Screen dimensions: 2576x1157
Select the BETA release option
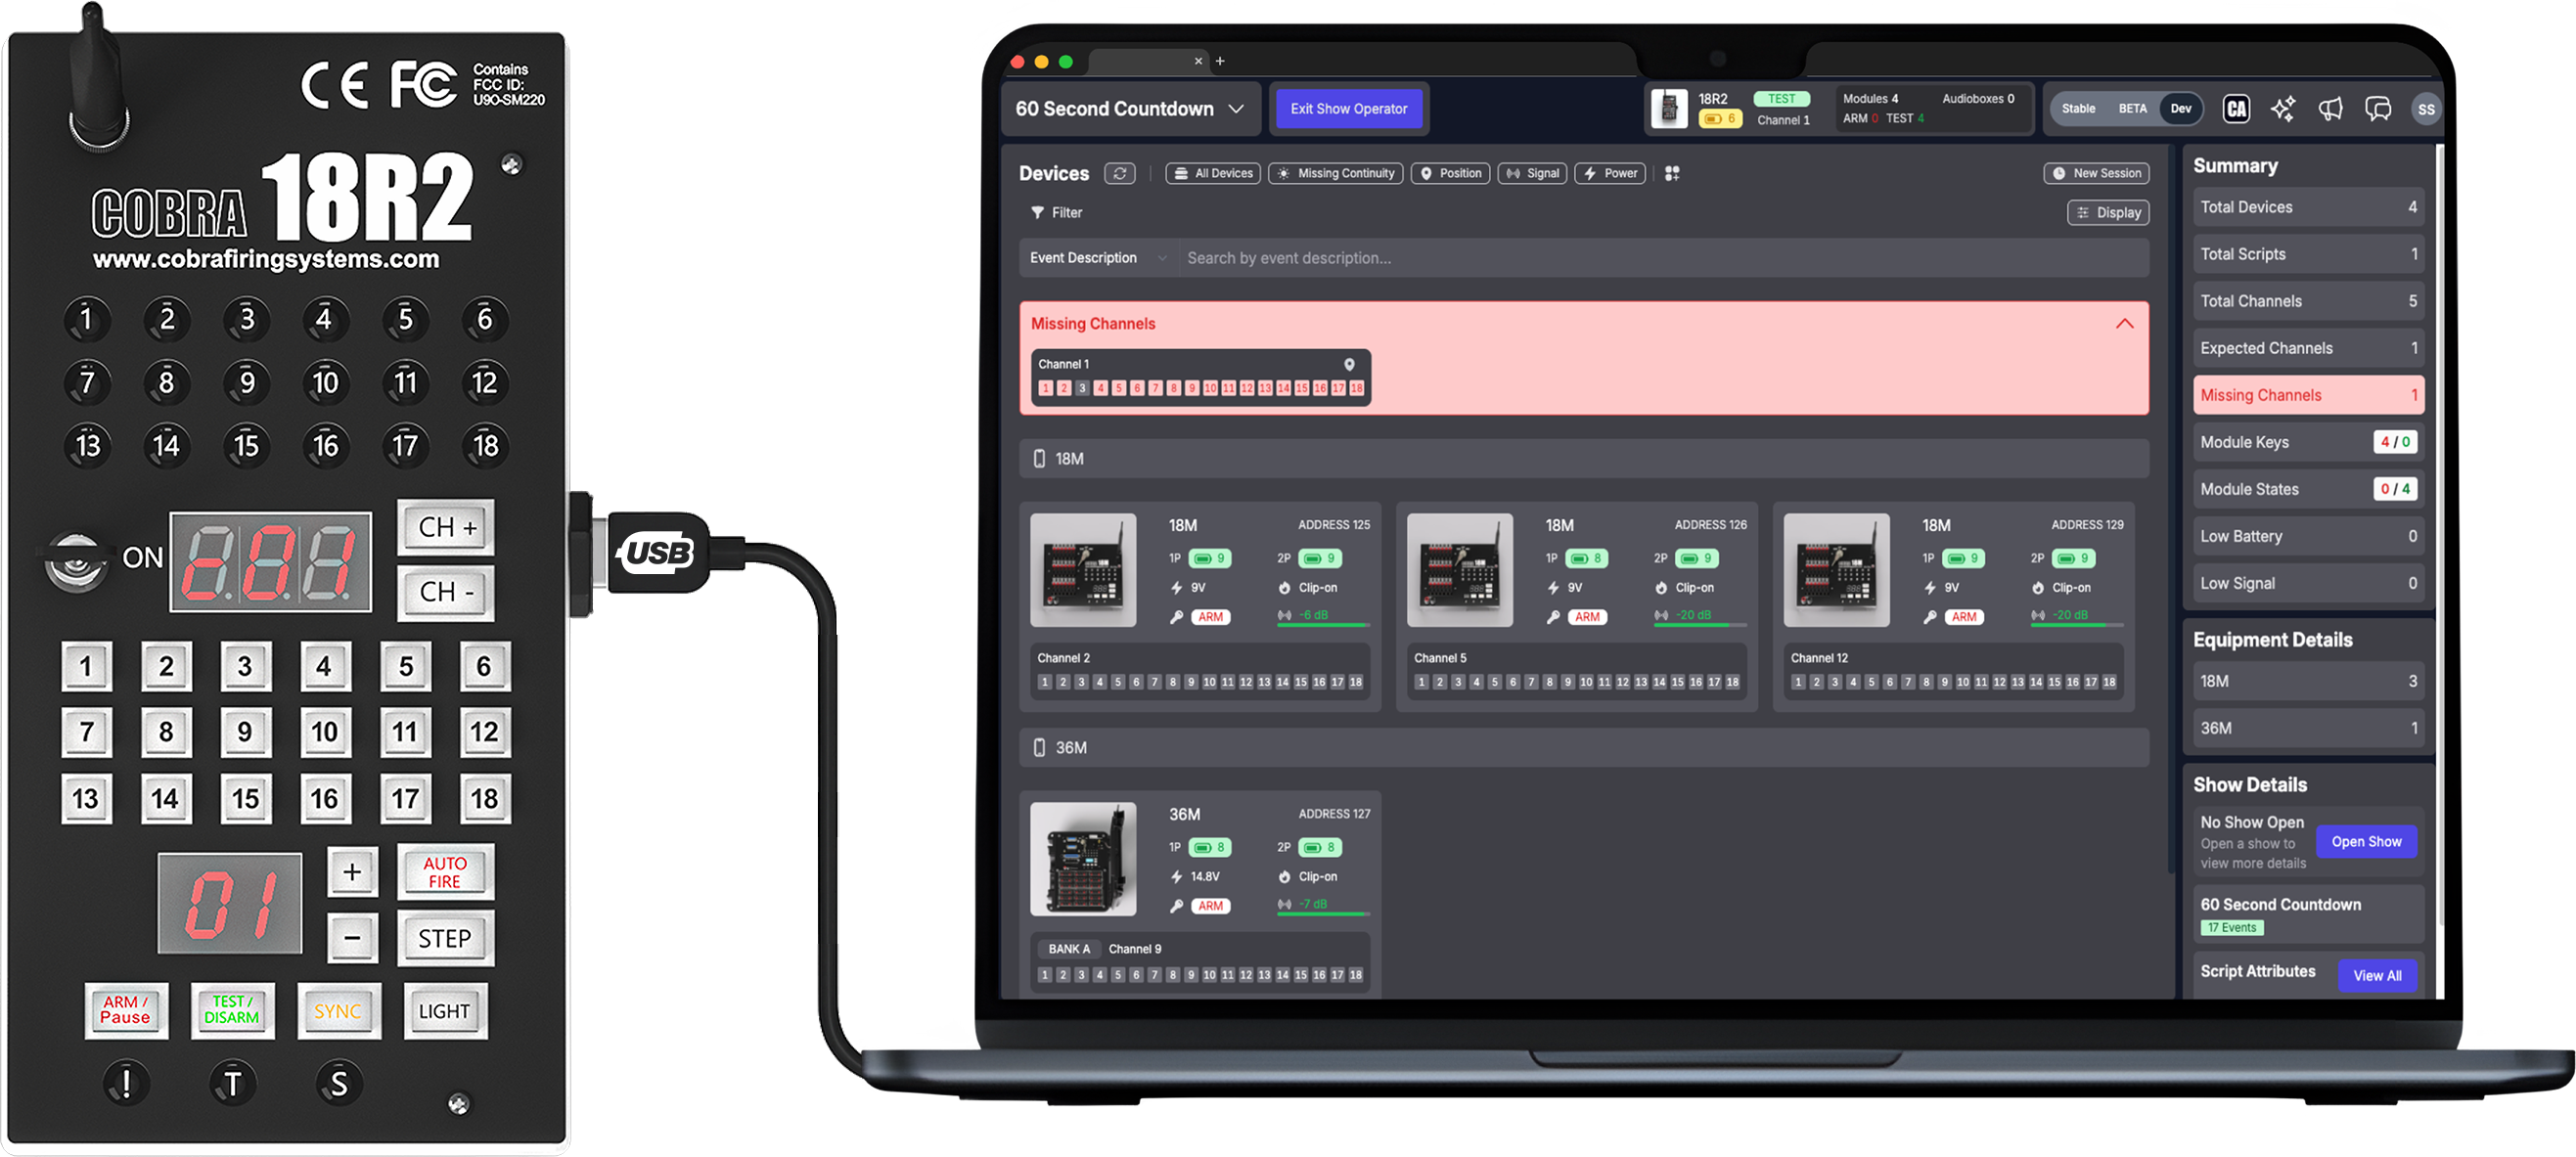pos(2131,109)
